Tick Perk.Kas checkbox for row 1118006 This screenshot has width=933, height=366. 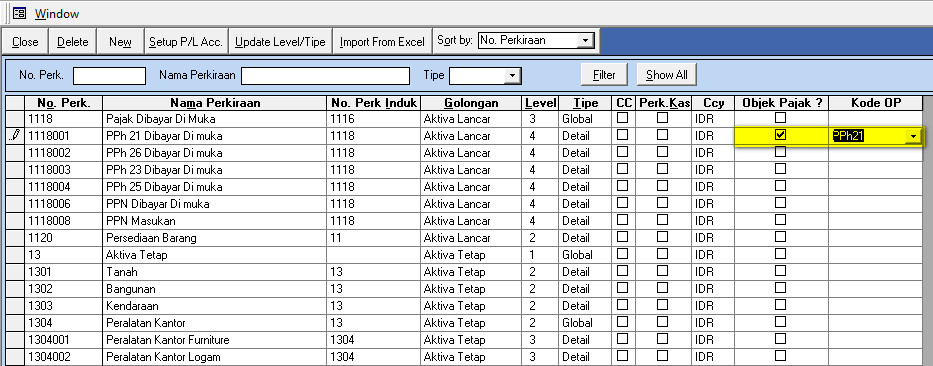[x=662, y=203]
